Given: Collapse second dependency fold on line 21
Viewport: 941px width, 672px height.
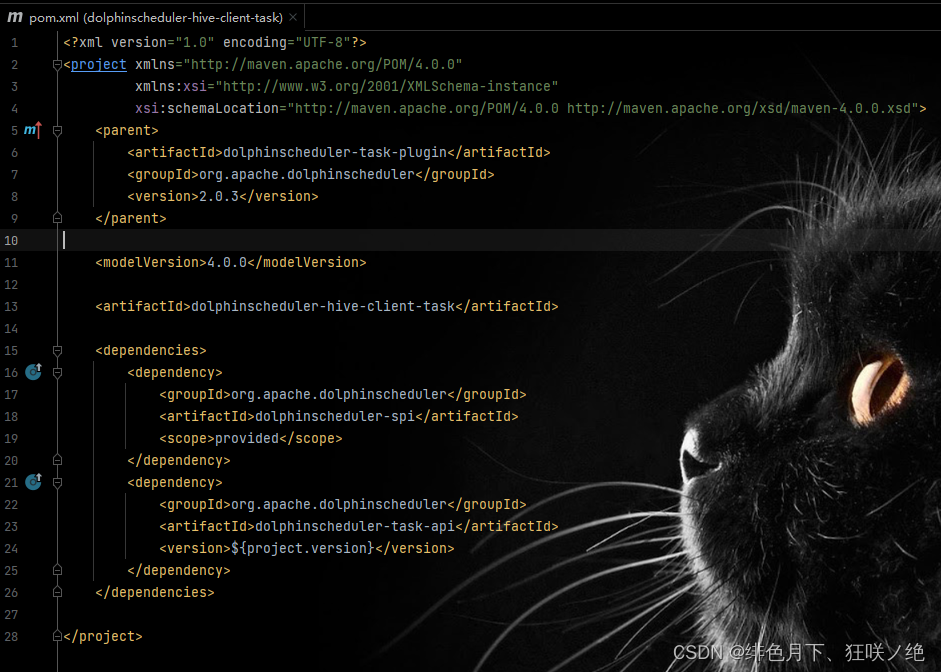Looking at the screenshot, I should coord(58,482).
